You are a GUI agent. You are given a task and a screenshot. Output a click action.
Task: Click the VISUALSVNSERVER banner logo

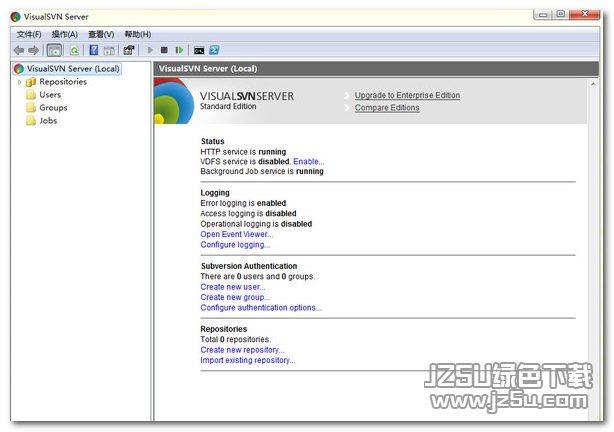[247, 96]
